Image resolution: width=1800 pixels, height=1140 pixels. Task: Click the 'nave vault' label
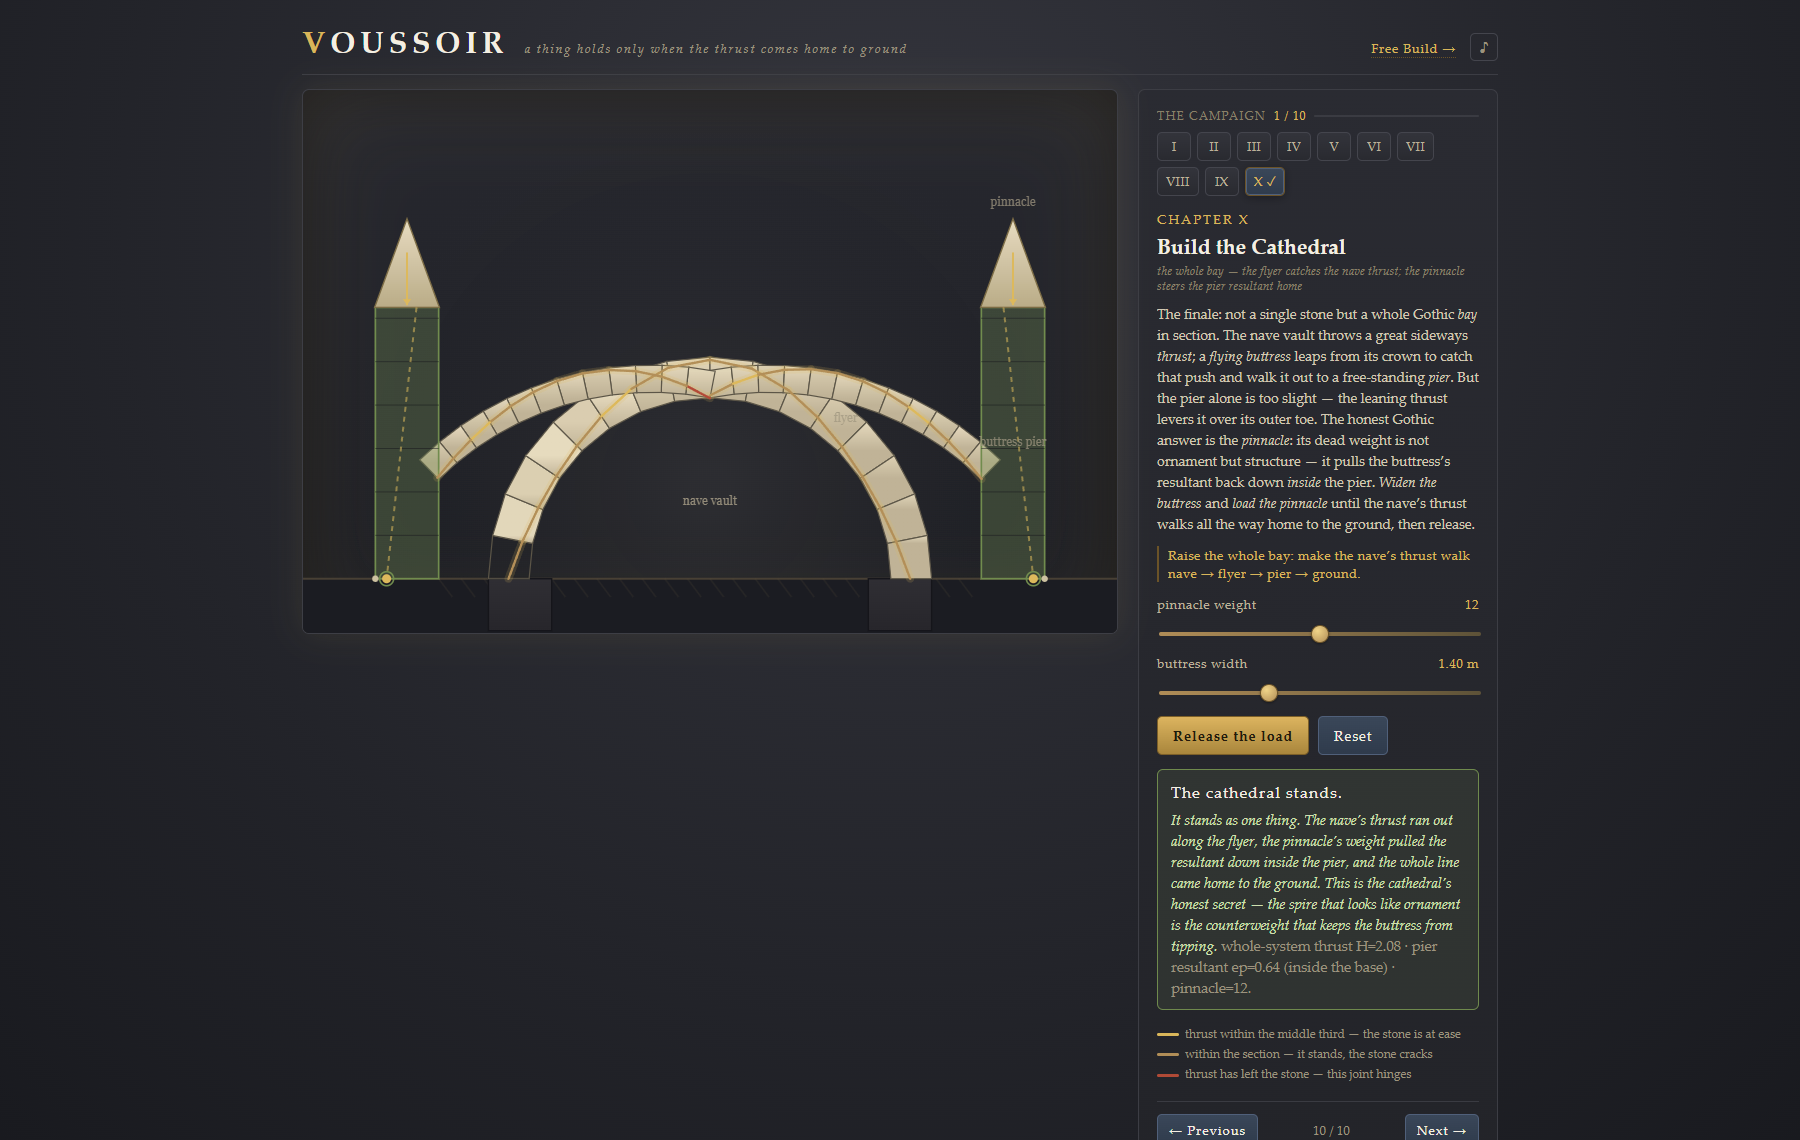[710, 500]
